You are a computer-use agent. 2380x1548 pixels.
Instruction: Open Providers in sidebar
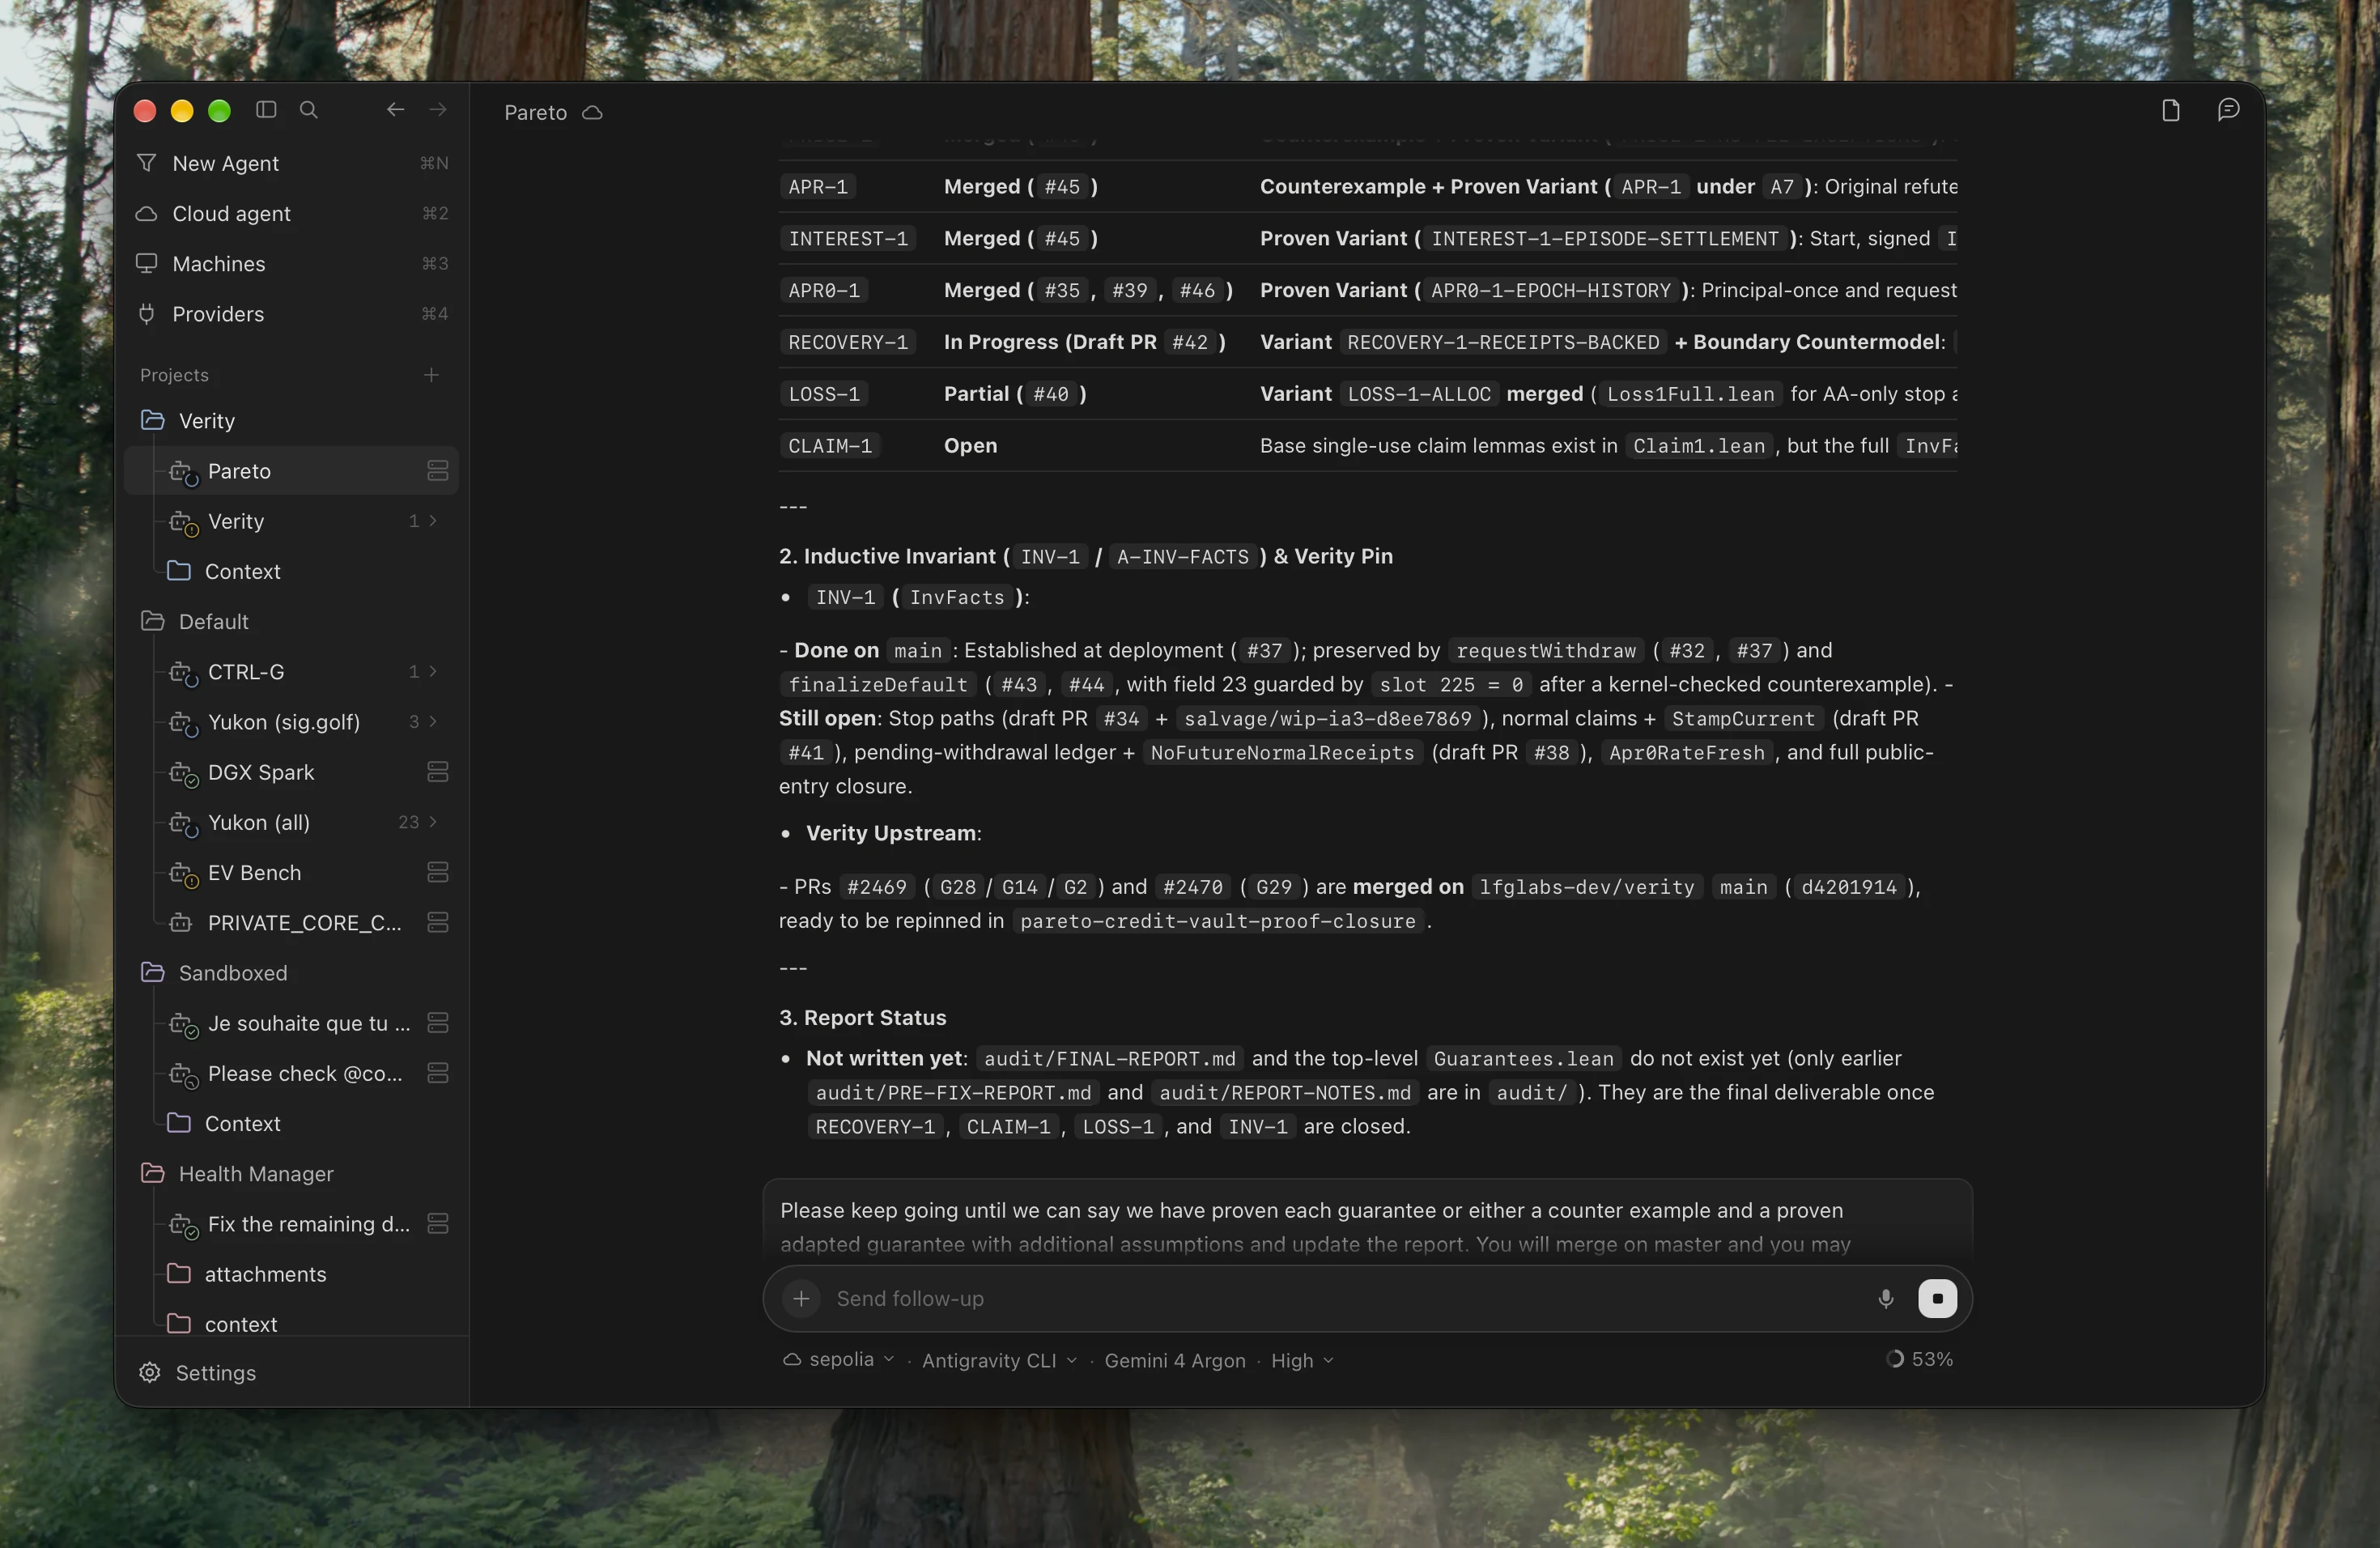click(x=292, y=313)
